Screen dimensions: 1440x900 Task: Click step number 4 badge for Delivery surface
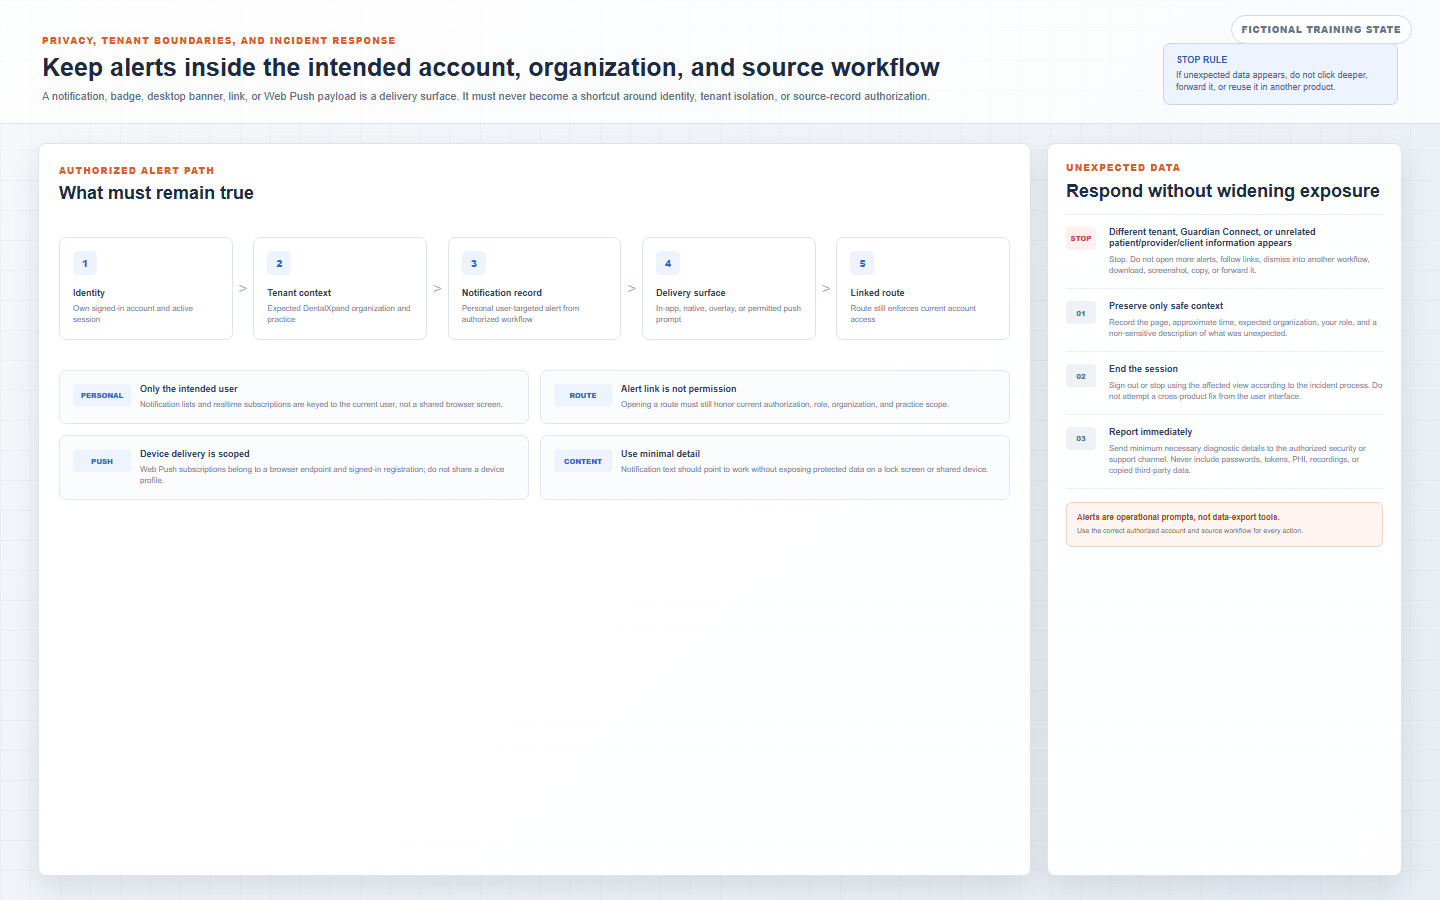[668, 263]
